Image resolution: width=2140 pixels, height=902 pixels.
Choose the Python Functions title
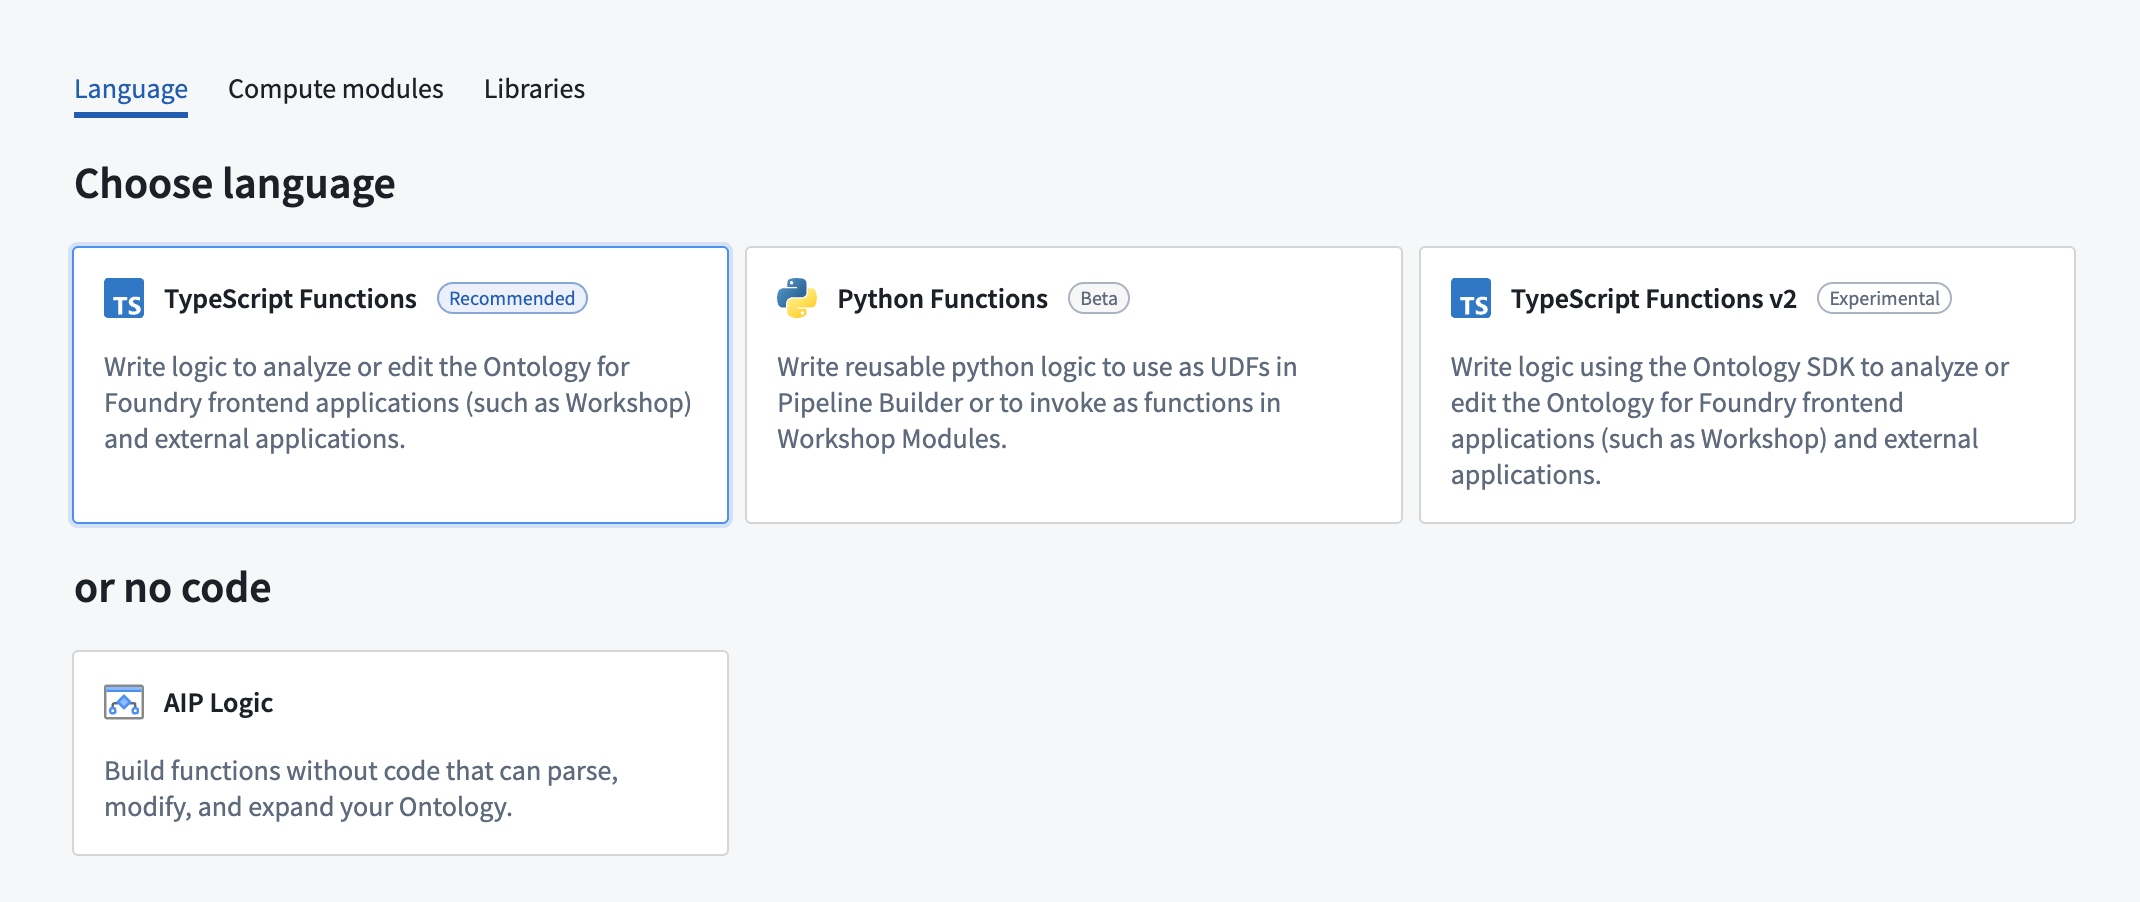942,299
